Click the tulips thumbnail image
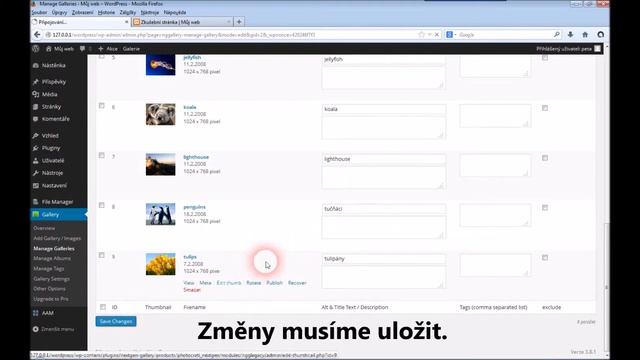Image resolution: width=640 pixels, height=360 pixels. click(160, 264)
